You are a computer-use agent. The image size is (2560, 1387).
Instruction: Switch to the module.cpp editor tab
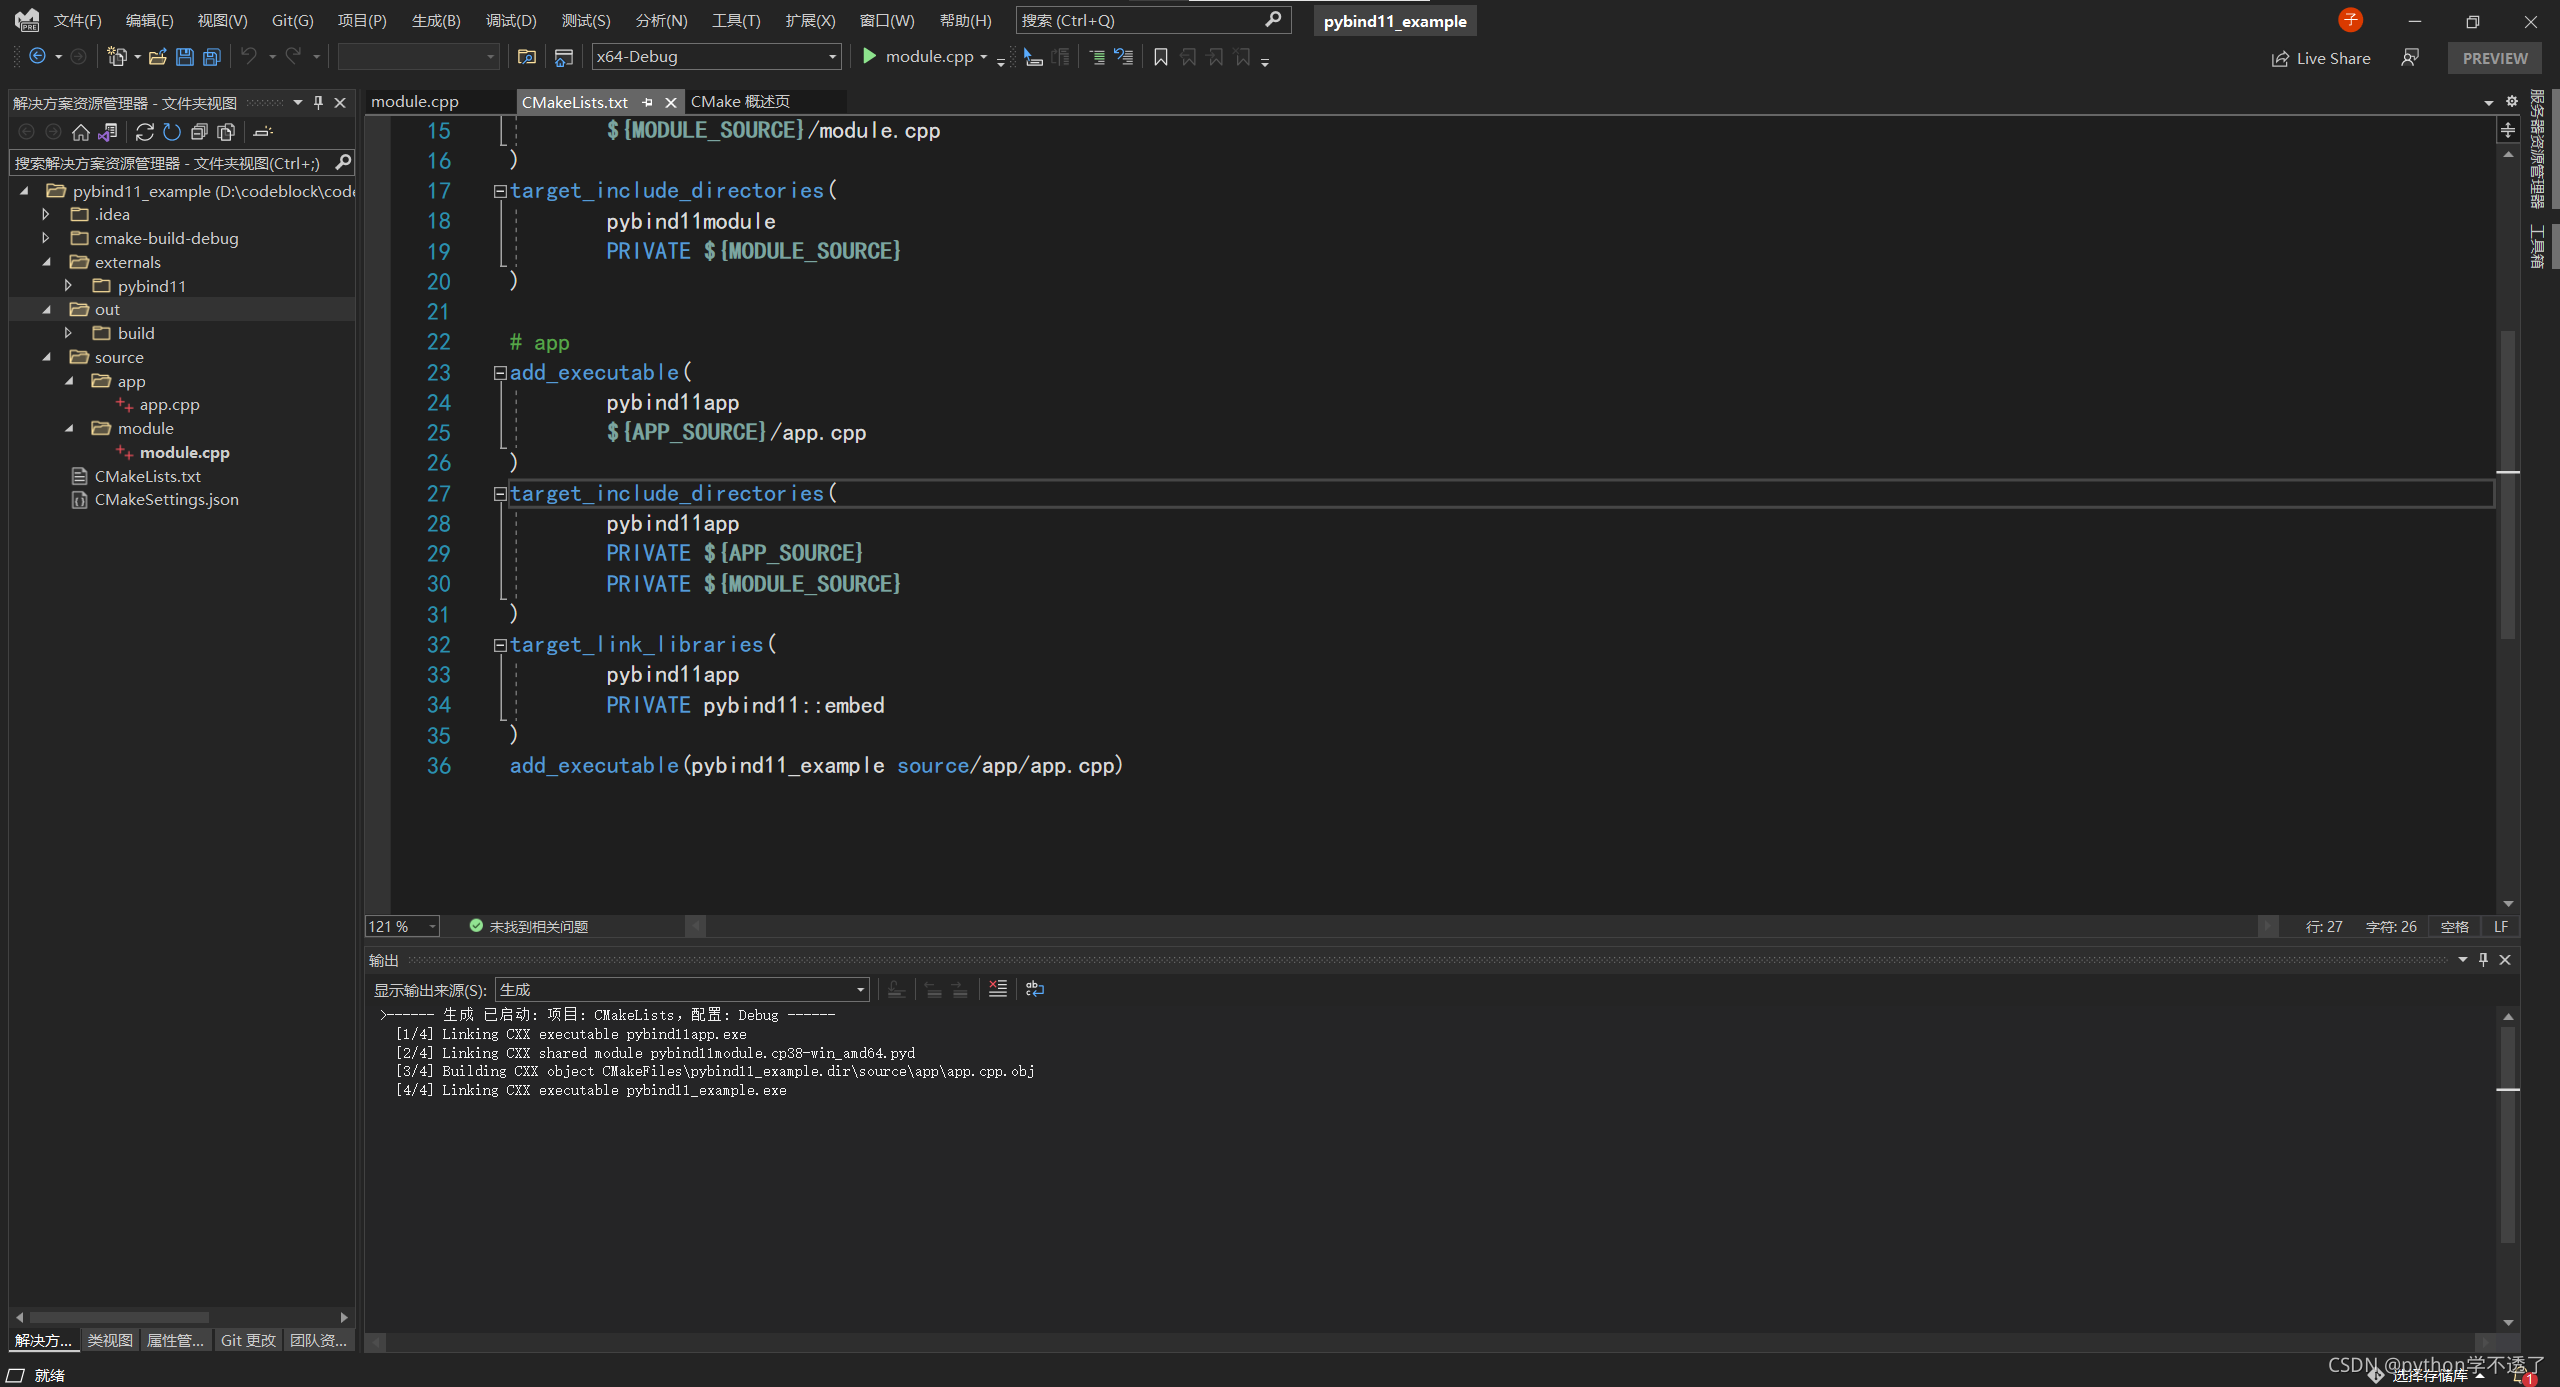click(415, 102)
